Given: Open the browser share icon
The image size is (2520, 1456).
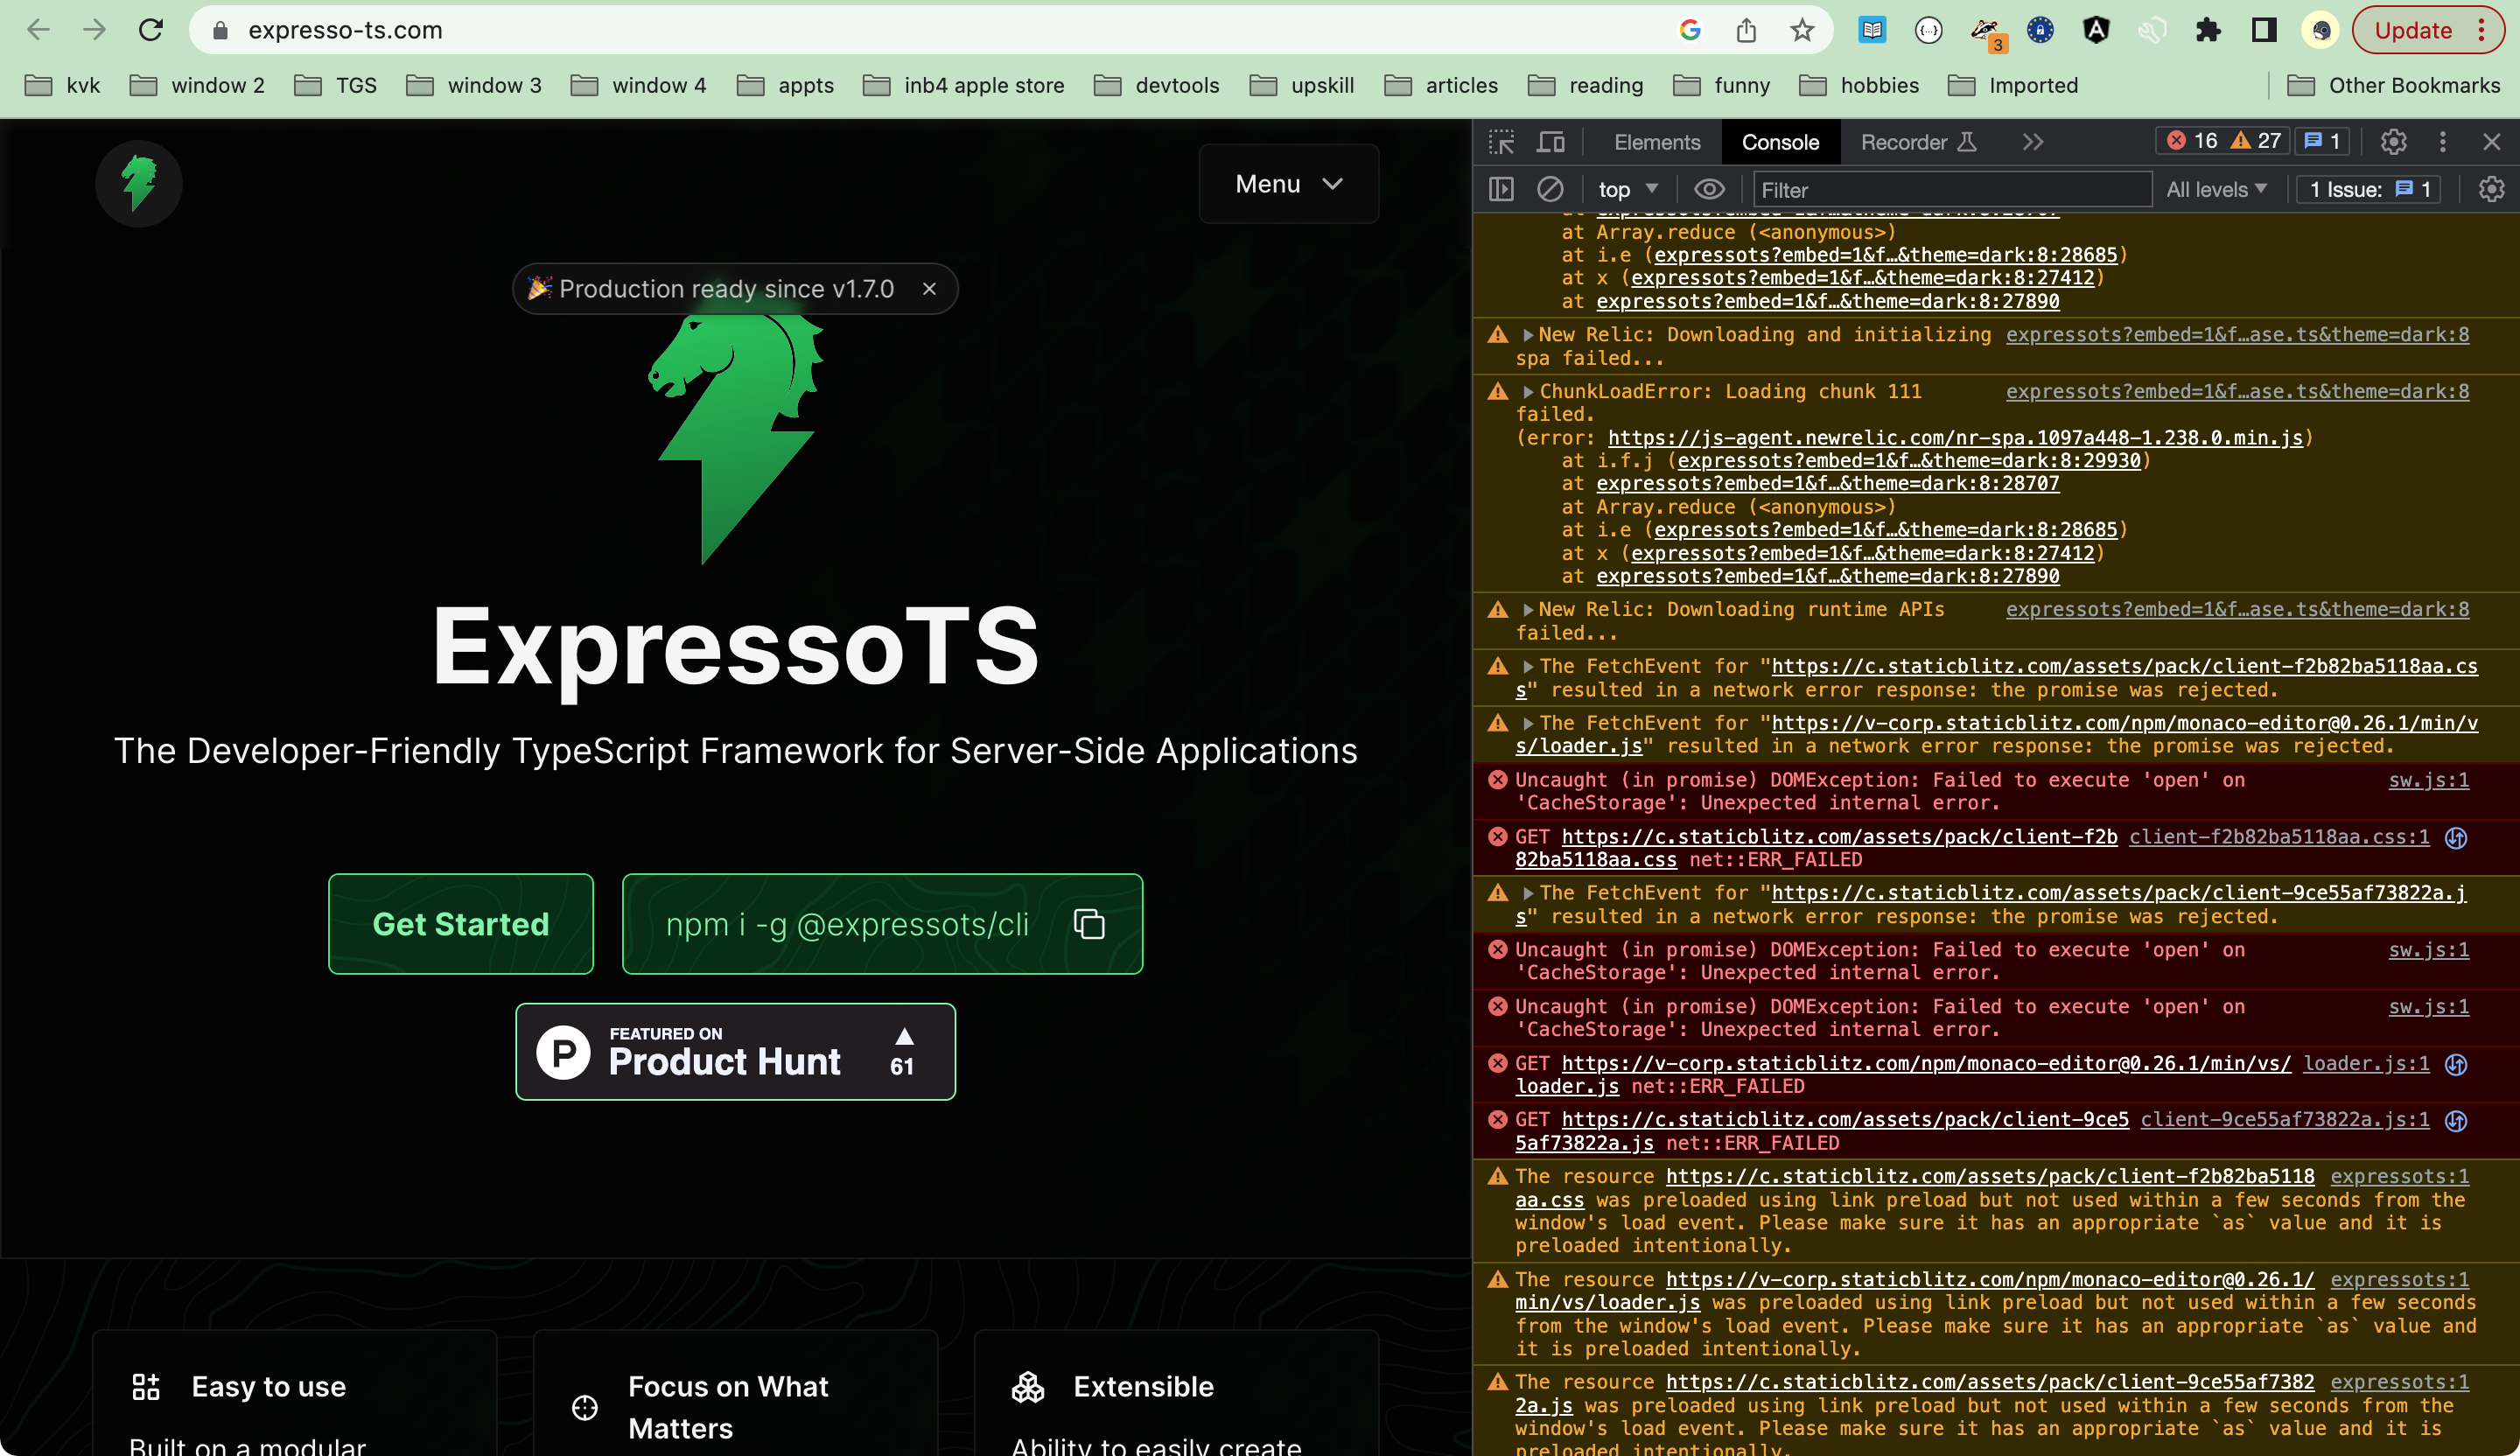Looking at the screenshot, I should point(1746,30).
